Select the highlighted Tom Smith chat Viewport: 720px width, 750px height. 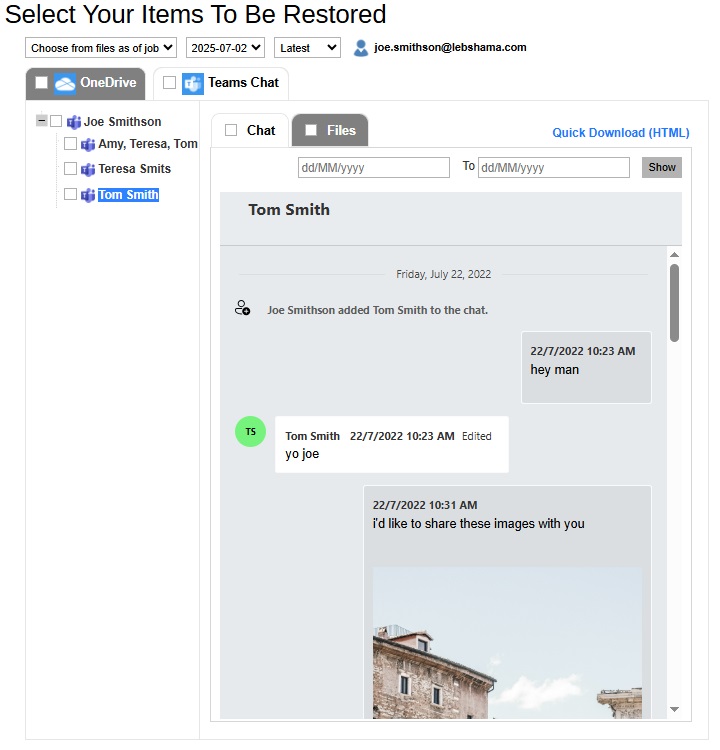pyautogui.click(x=128, y=195)
